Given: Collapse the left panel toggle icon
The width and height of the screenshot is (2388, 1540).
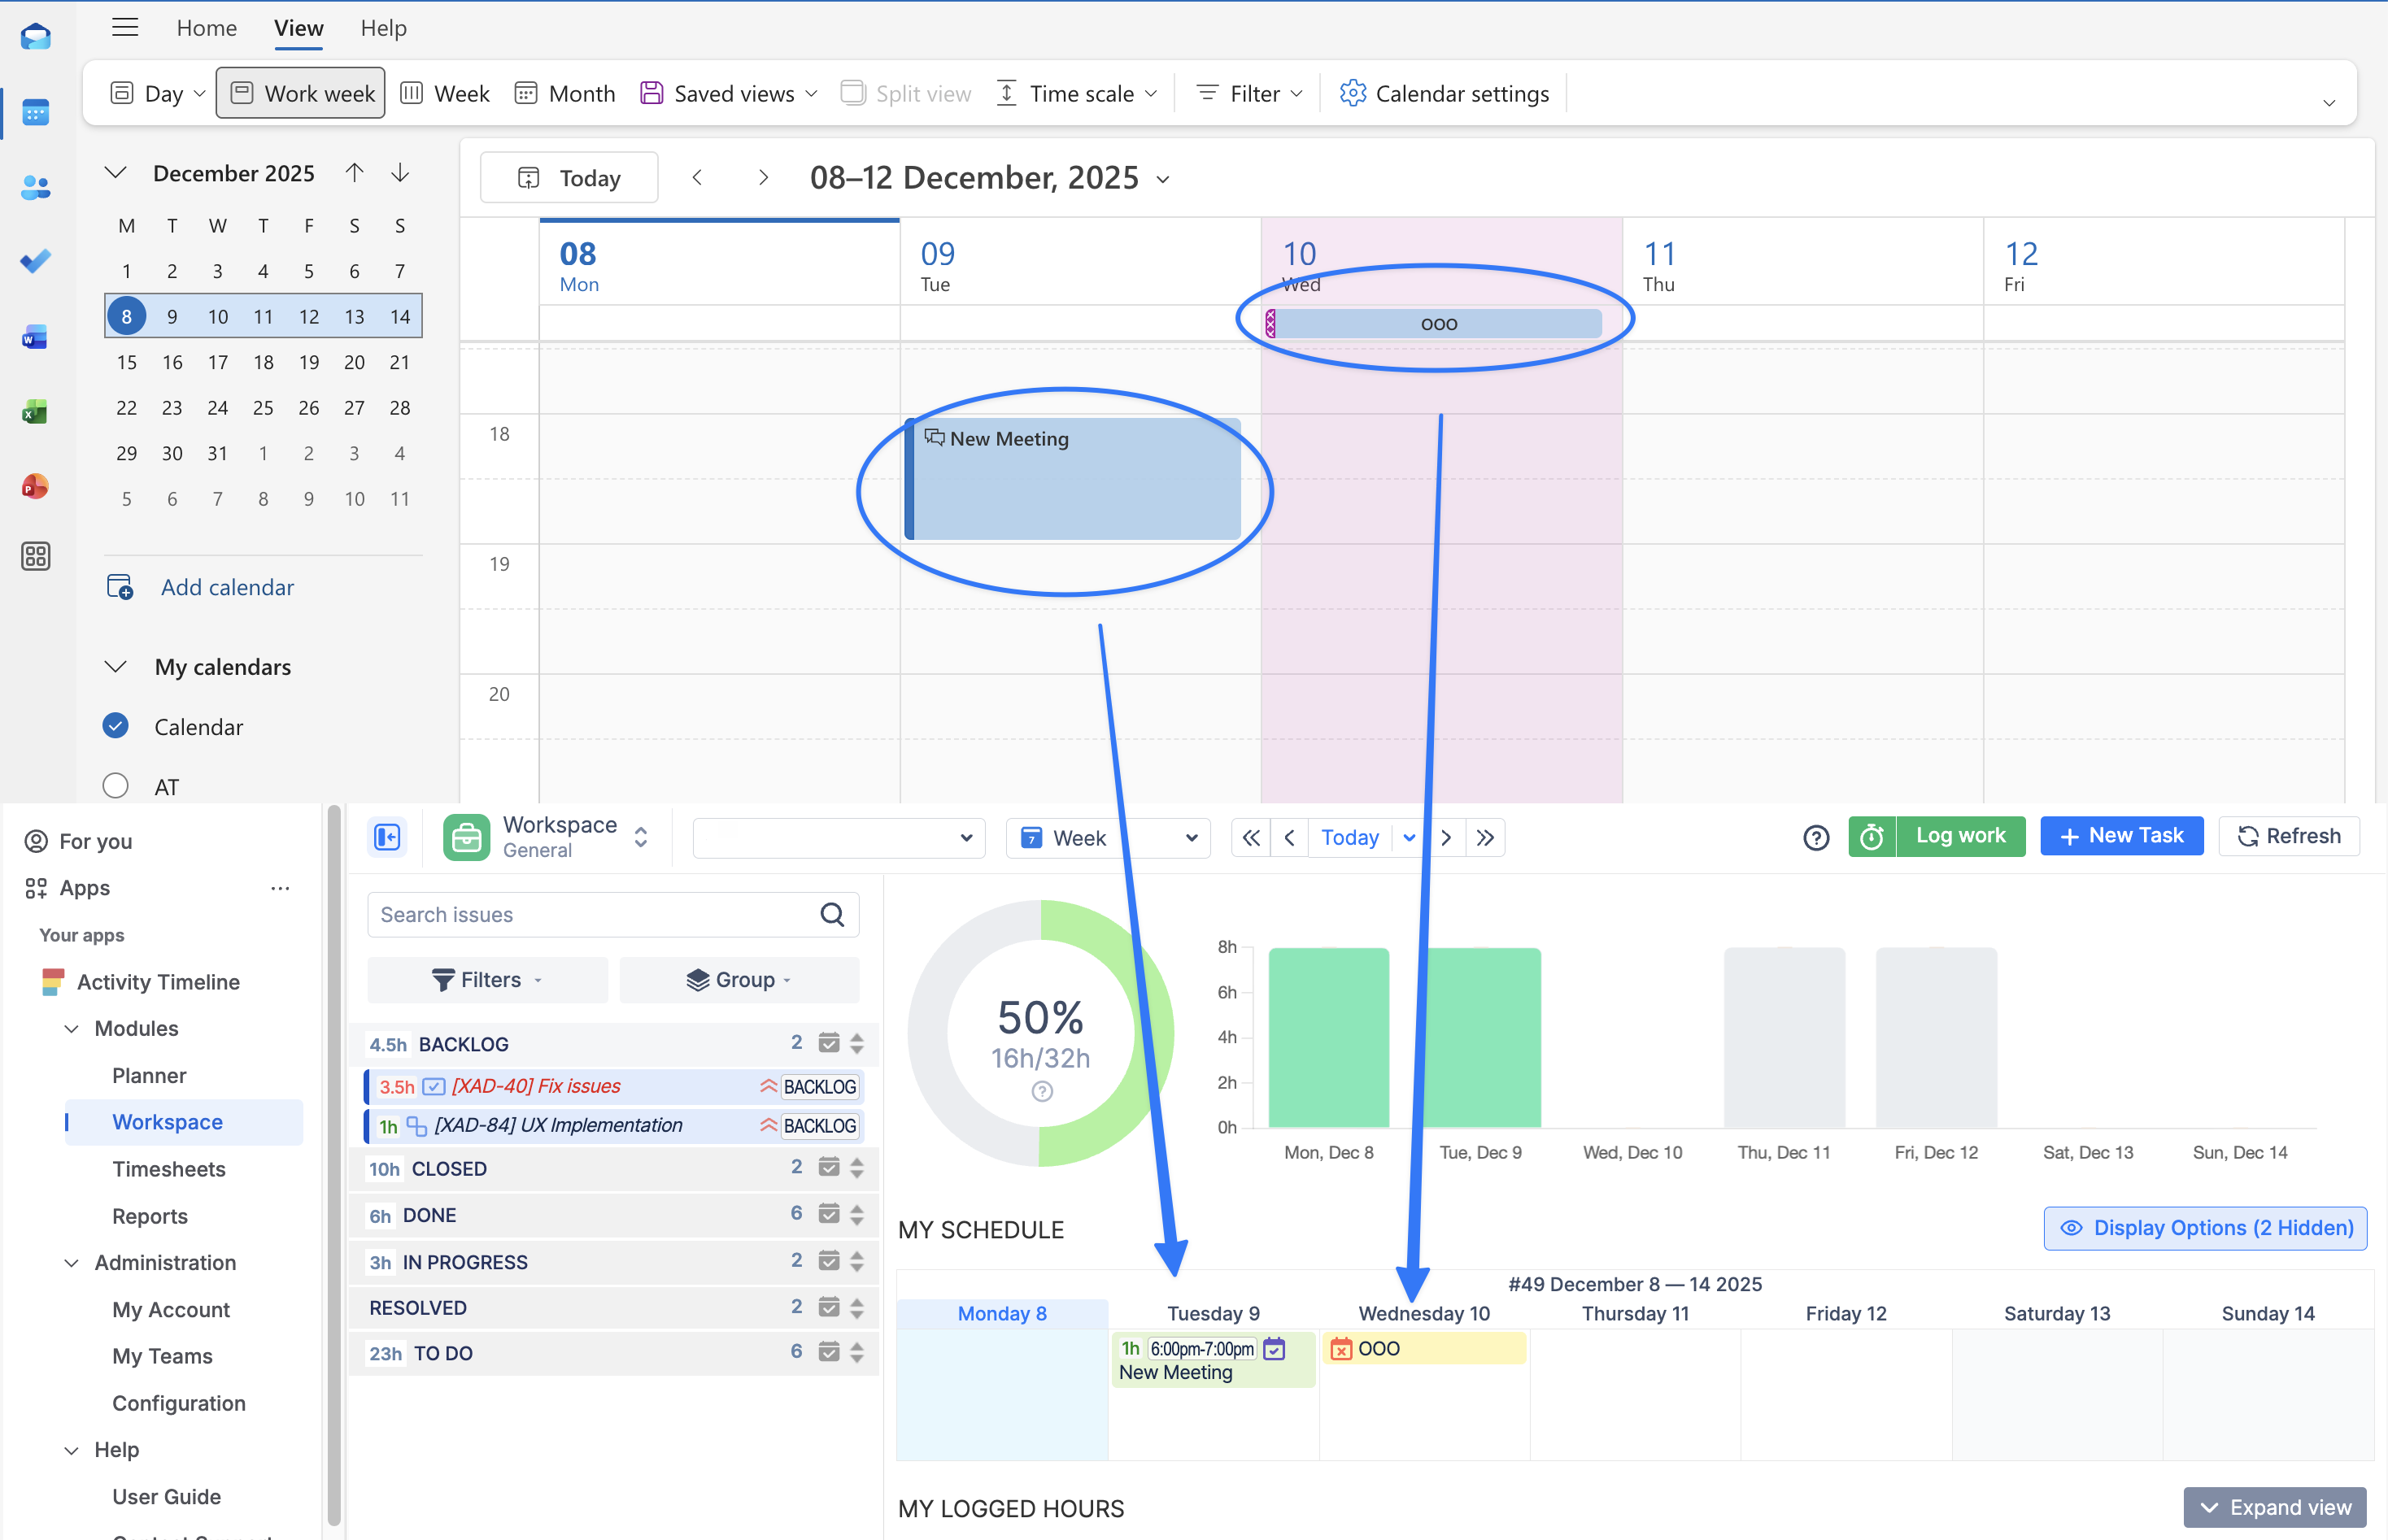Looking at the screenshot, I should (x=387, y=837).
